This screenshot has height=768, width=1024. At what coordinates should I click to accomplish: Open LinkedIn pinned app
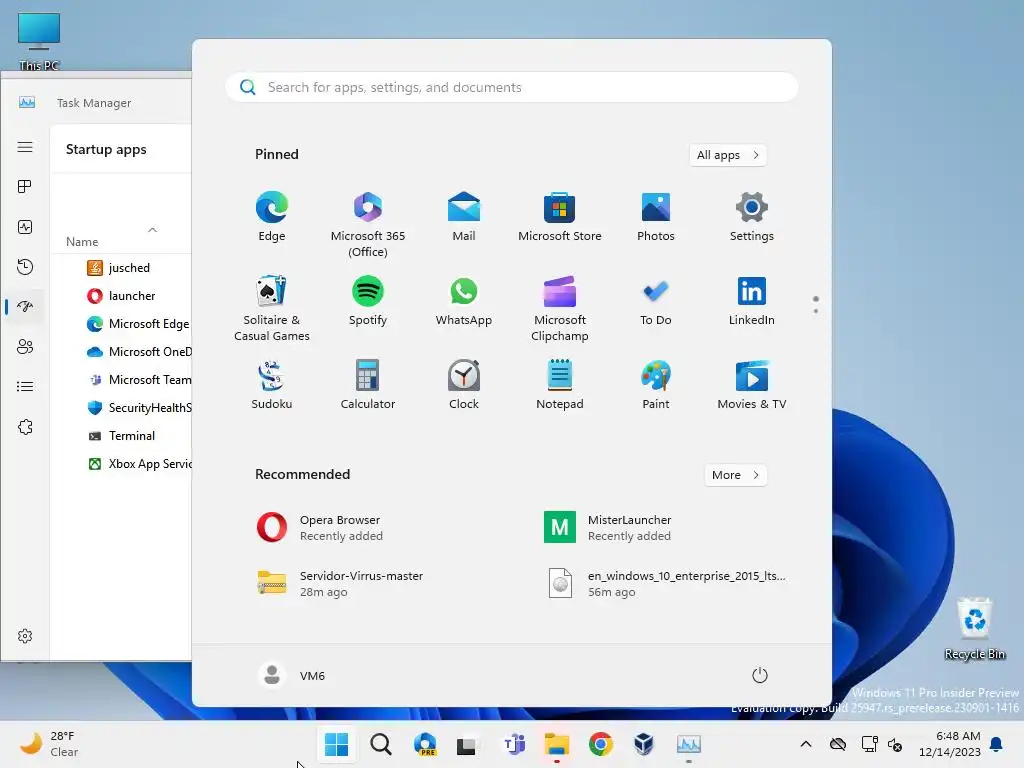click(752, 301)
